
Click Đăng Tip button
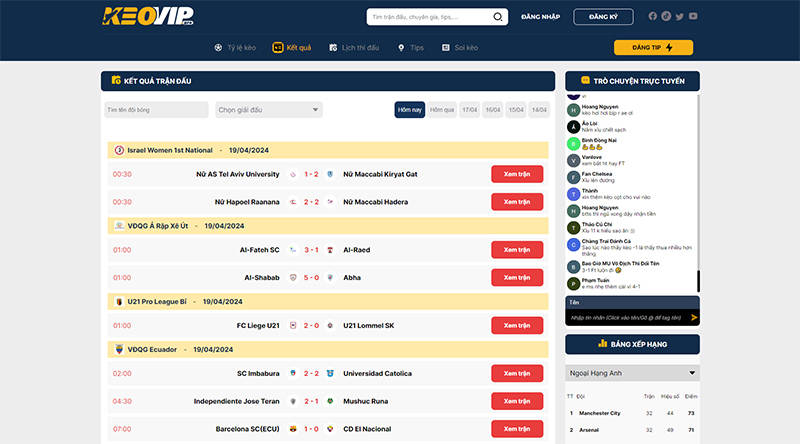653,47
